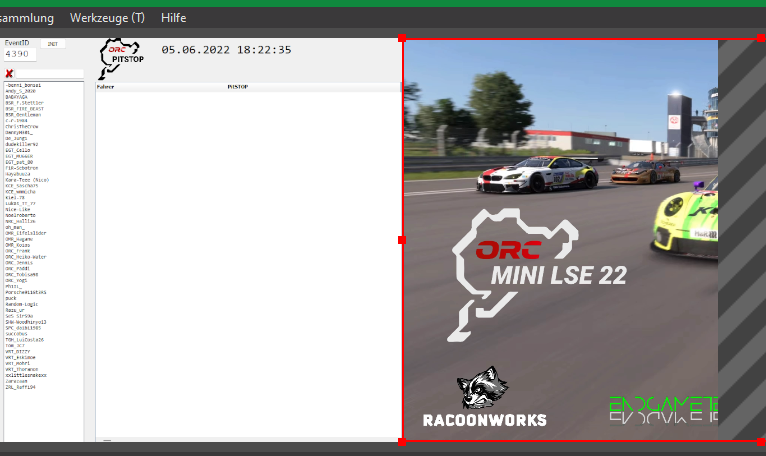766x456 pixels.
Task: Click the red X clear icon
Action: 9,74
